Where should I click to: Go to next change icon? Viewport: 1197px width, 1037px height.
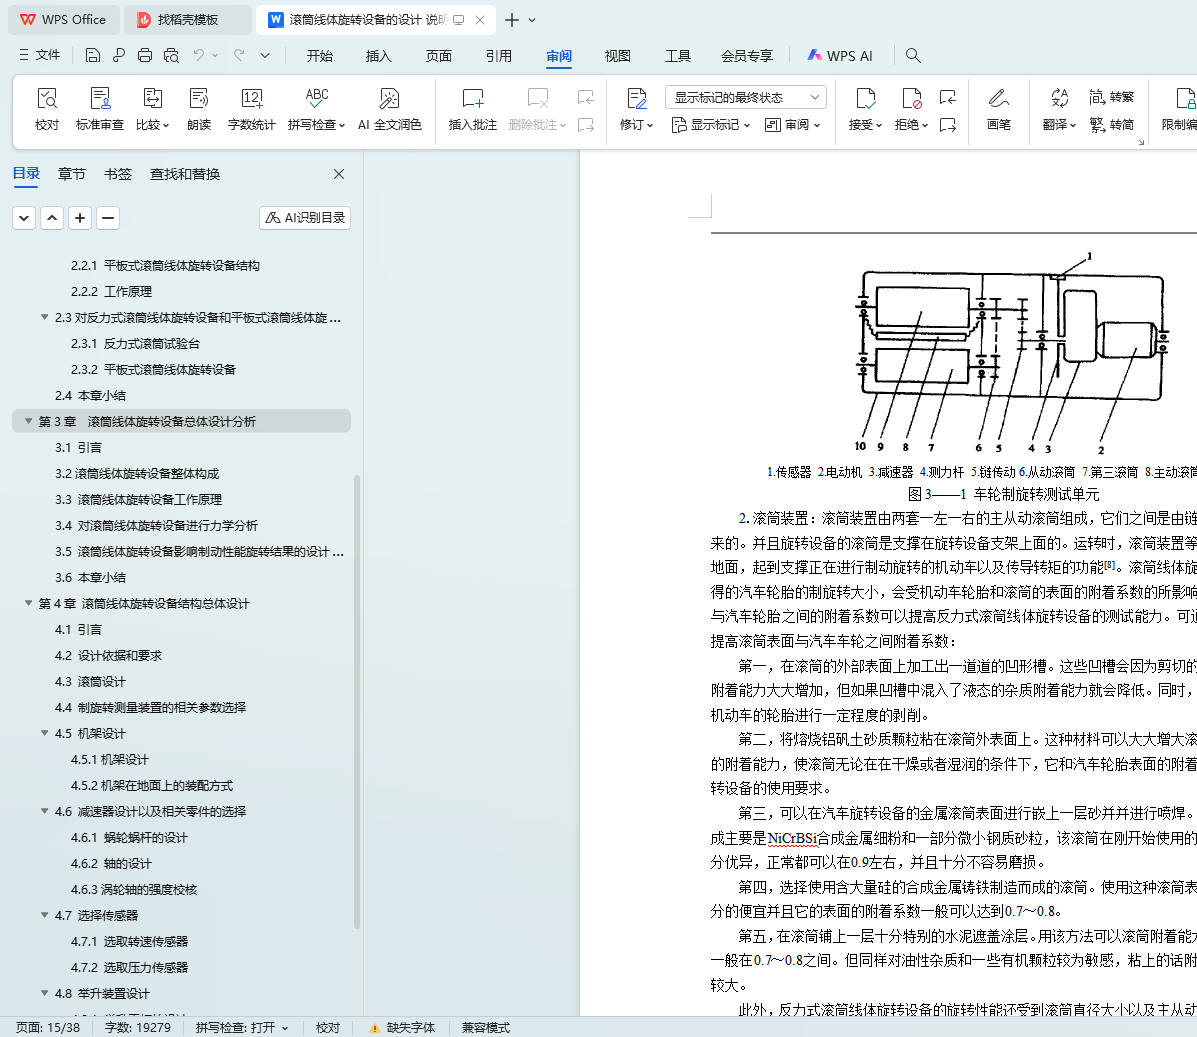[948, 124]
